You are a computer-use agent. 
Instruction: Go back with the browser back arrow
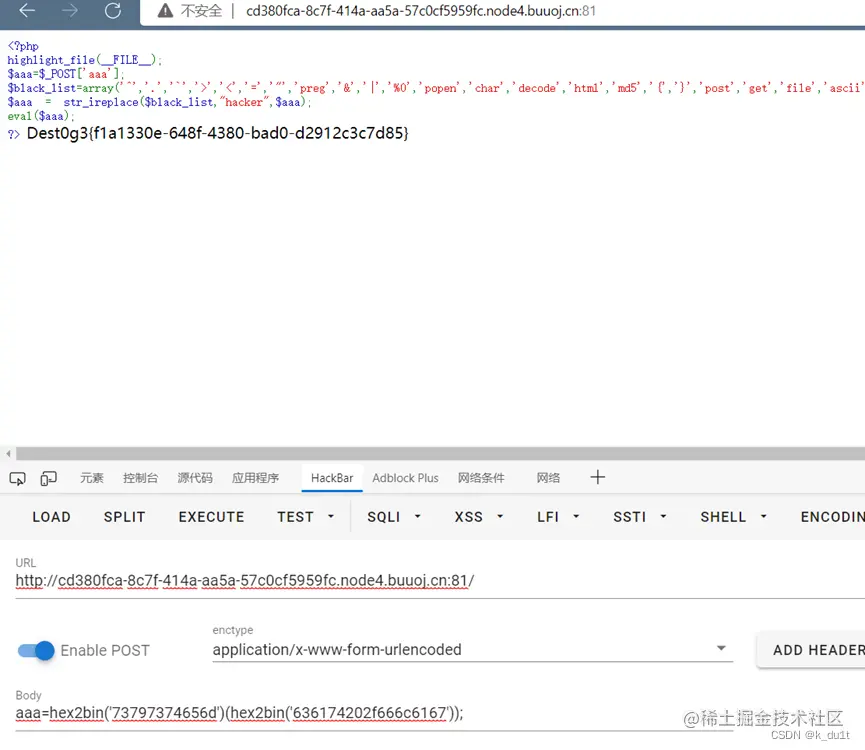tap(27, 10)
